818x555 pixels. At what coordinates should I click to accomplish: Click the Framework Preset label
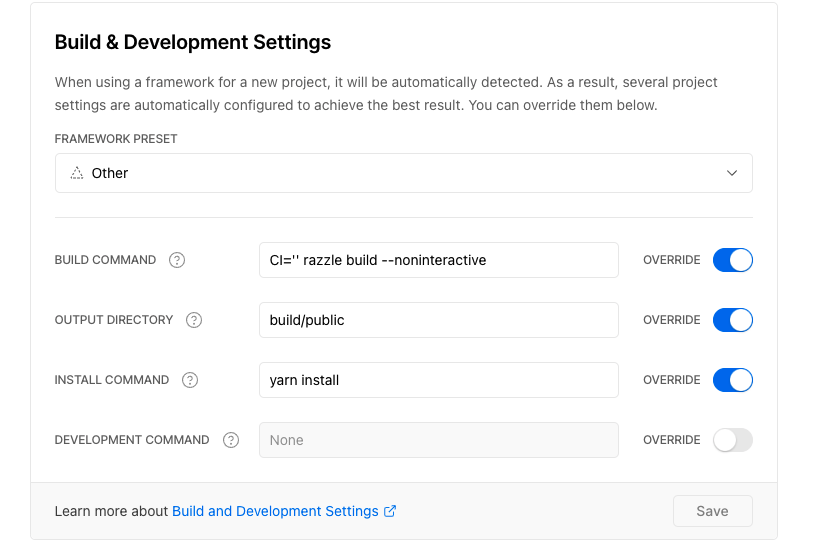point(116,139)
